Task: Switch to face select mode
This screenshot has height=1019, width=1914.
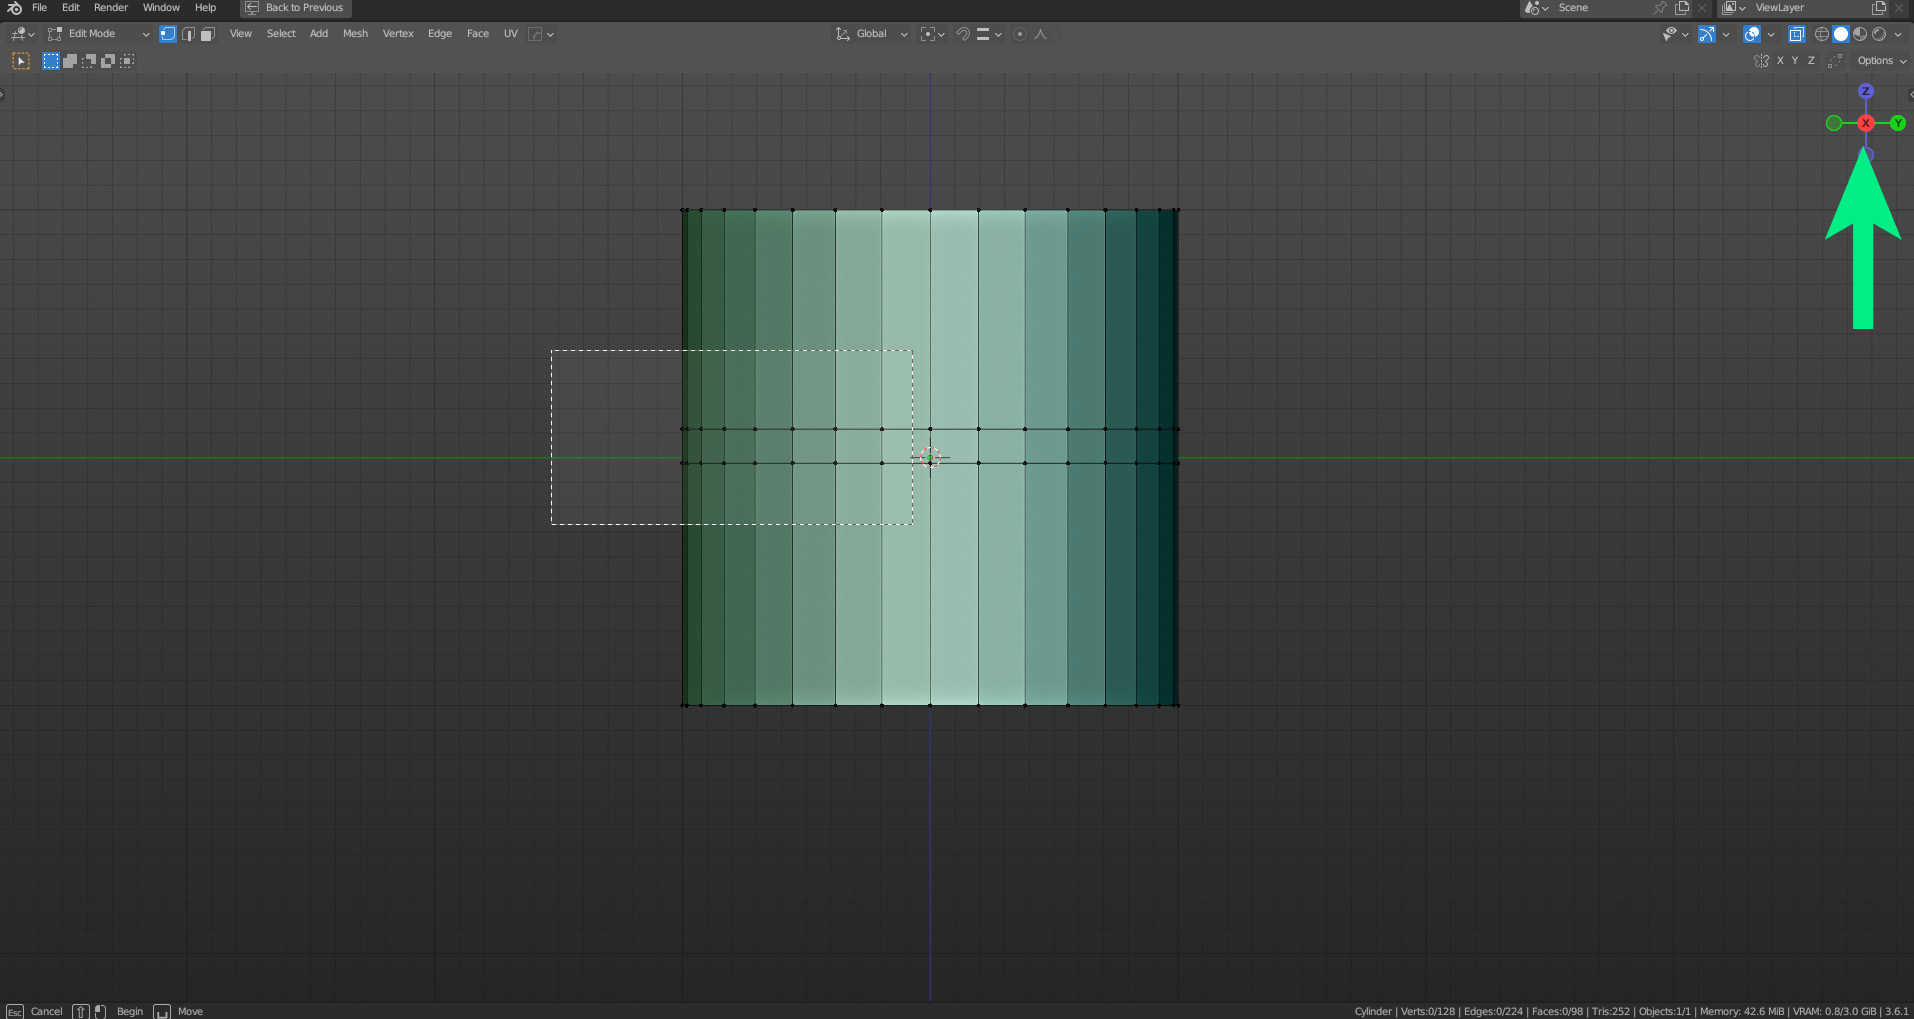Action: [207, 34]
